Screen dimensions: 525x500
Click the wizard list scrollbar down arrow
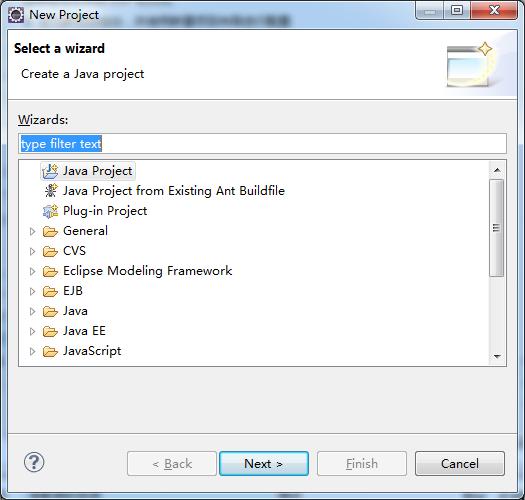pyautogui.click(x=497, y=356)
